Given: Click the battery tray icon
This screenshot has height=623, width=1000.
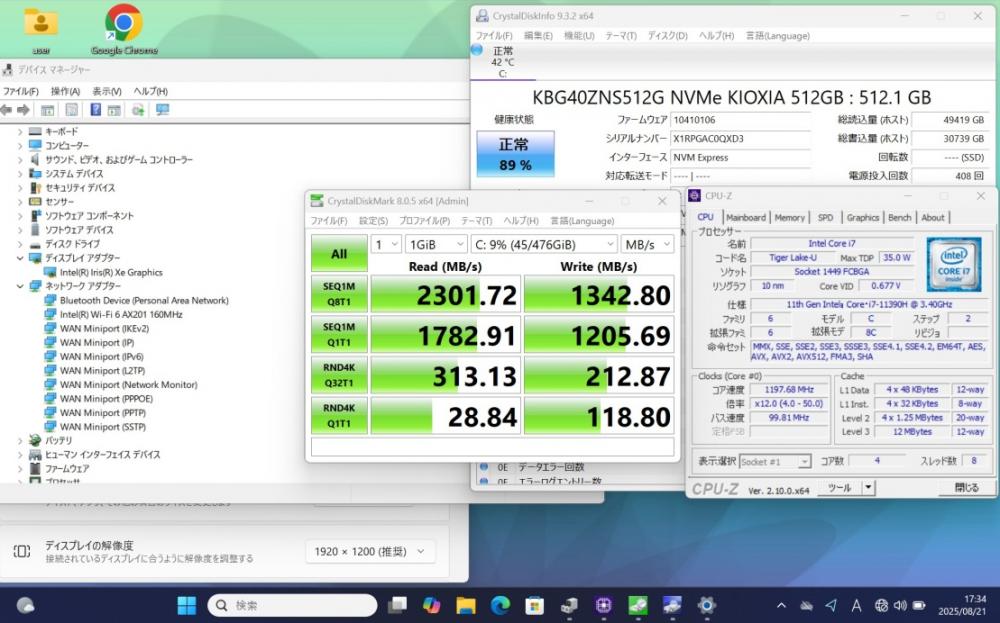Looking at the screenshot, I should pos(919,605).
